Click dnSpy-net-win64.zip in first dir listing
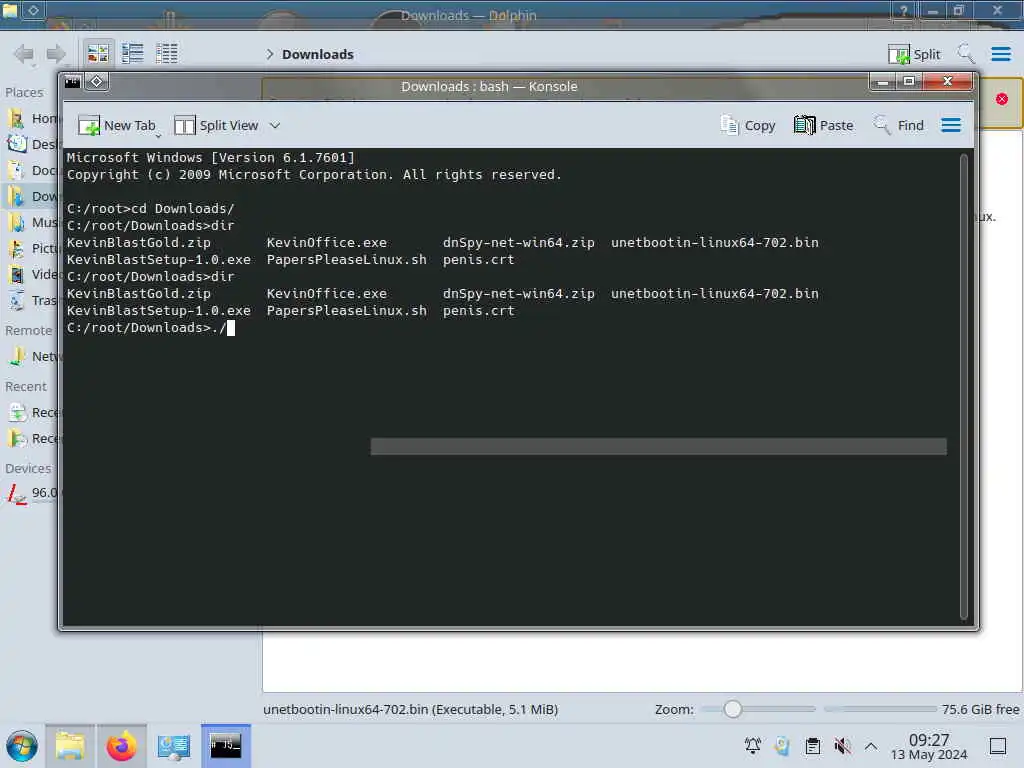 tap(519, 242)
